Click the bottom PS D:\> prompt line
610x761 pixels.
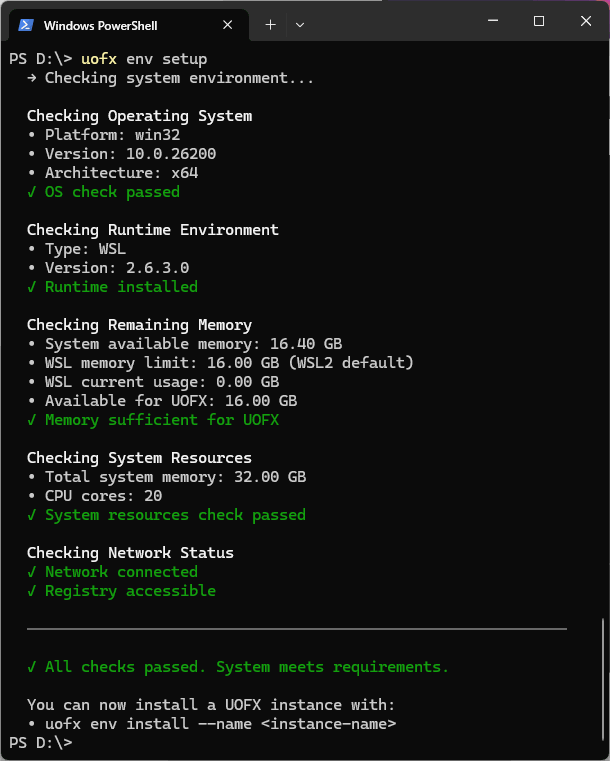(40, 743)
